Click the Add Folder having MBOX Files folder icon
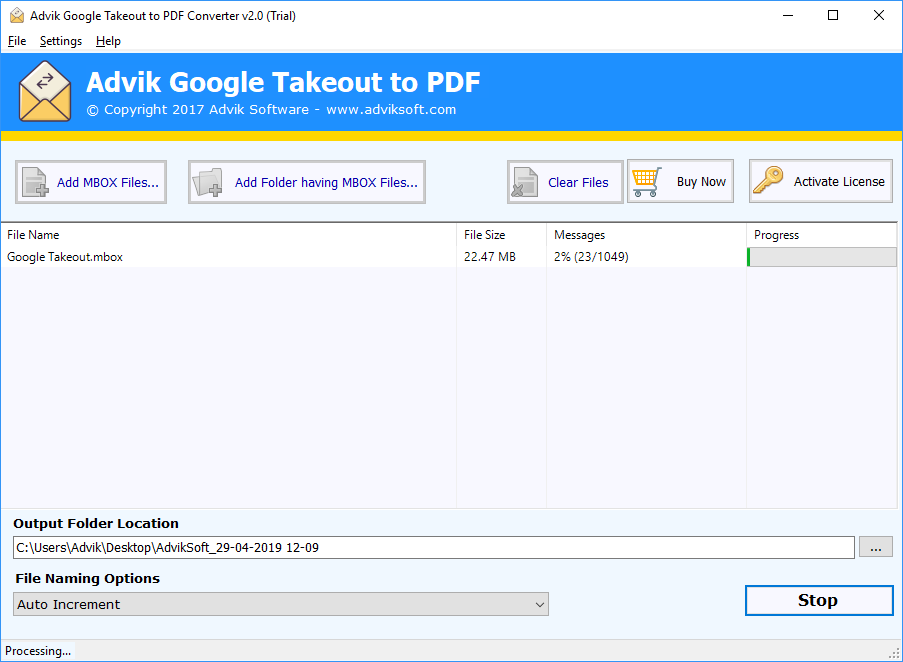Screen dimensions: 903x662 [207, 182]
